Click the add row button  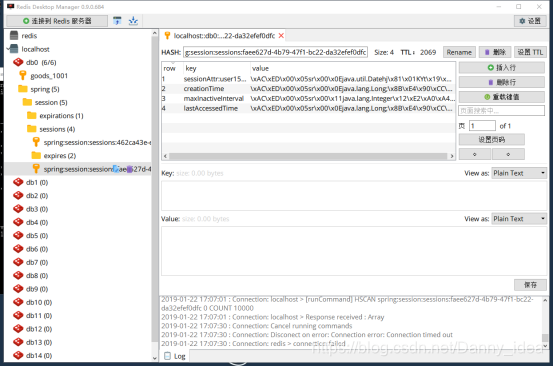tap(502, 67)
